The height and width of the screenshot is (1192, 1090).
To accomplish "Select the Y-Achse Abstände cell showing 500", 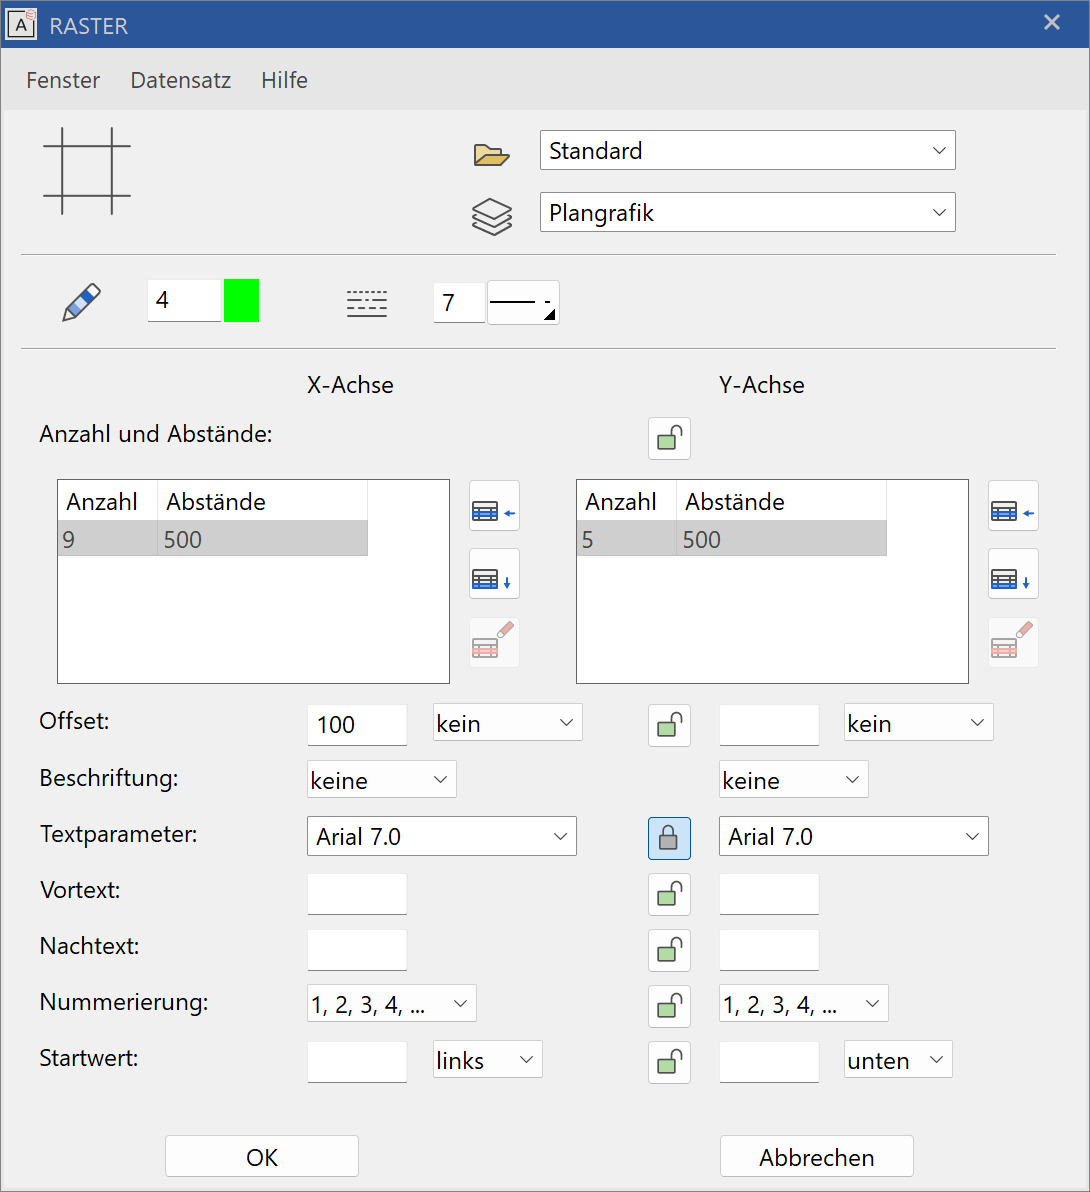I will point(781,539).
